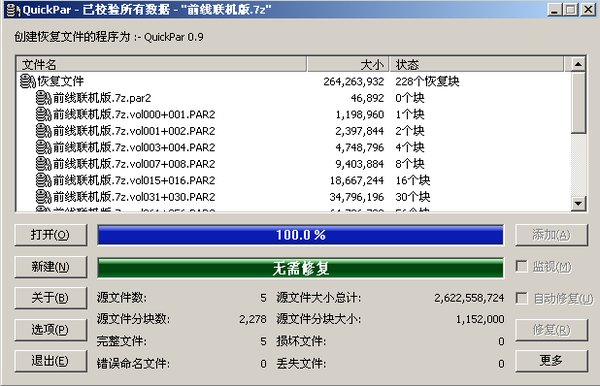This screenshot has width=600, height=386.
Task: Open the 关于(B) dialog
Action: tap(51, 298)
